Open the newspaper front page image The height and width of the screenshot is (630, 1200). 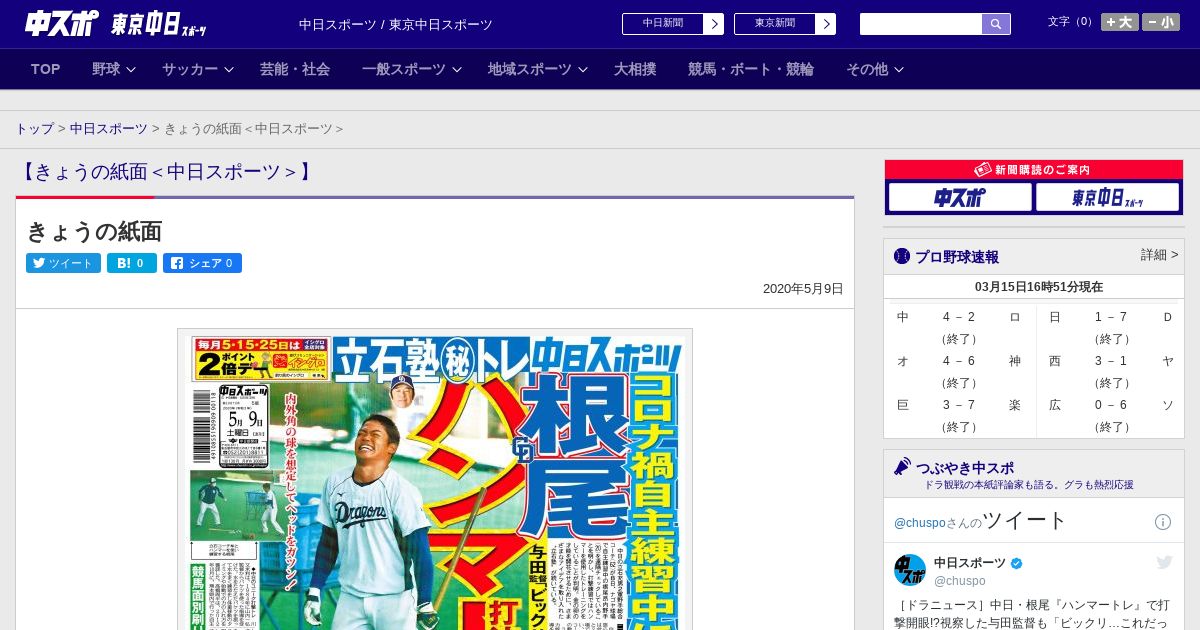tap(435, 479)
